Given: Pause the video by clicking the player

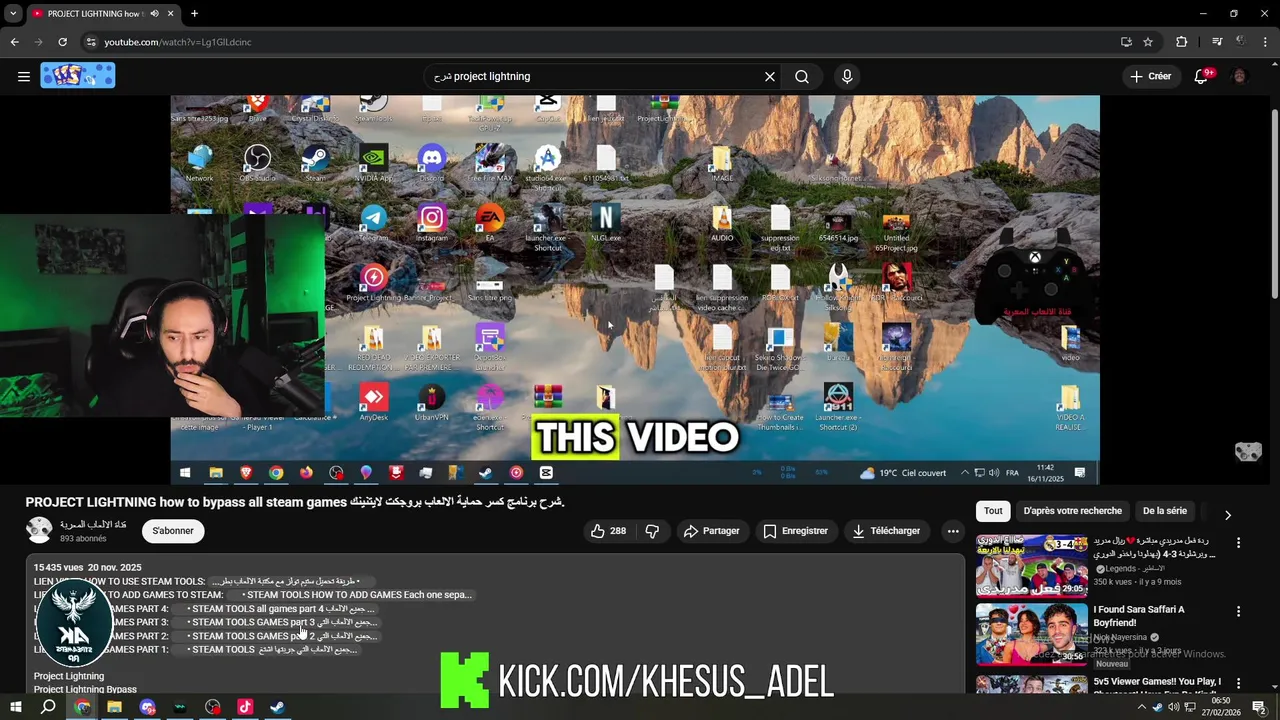Looking at the screenshot, I should point(635,290).
